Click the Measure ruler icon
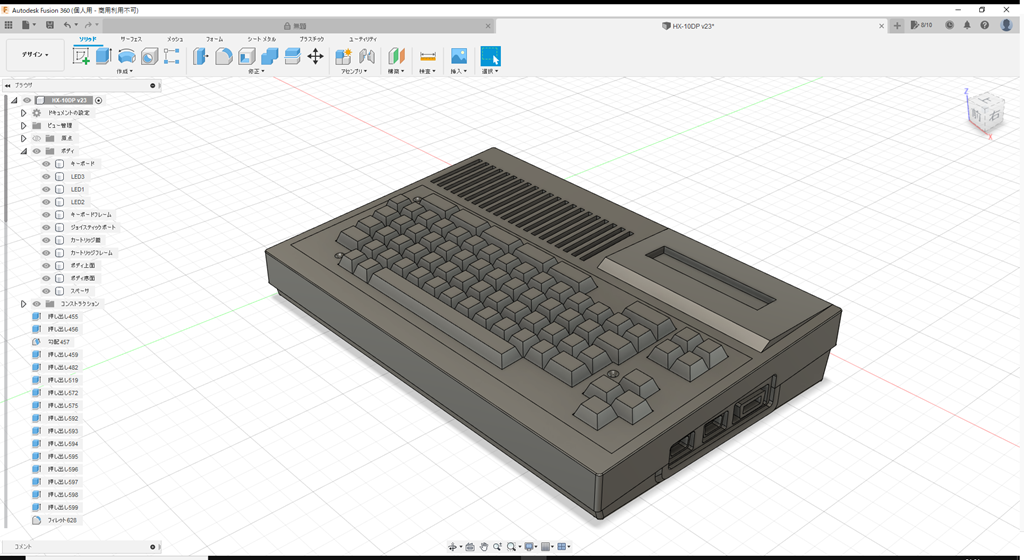The width and height of the screenshot is (1024, 560). coord(427,57)
